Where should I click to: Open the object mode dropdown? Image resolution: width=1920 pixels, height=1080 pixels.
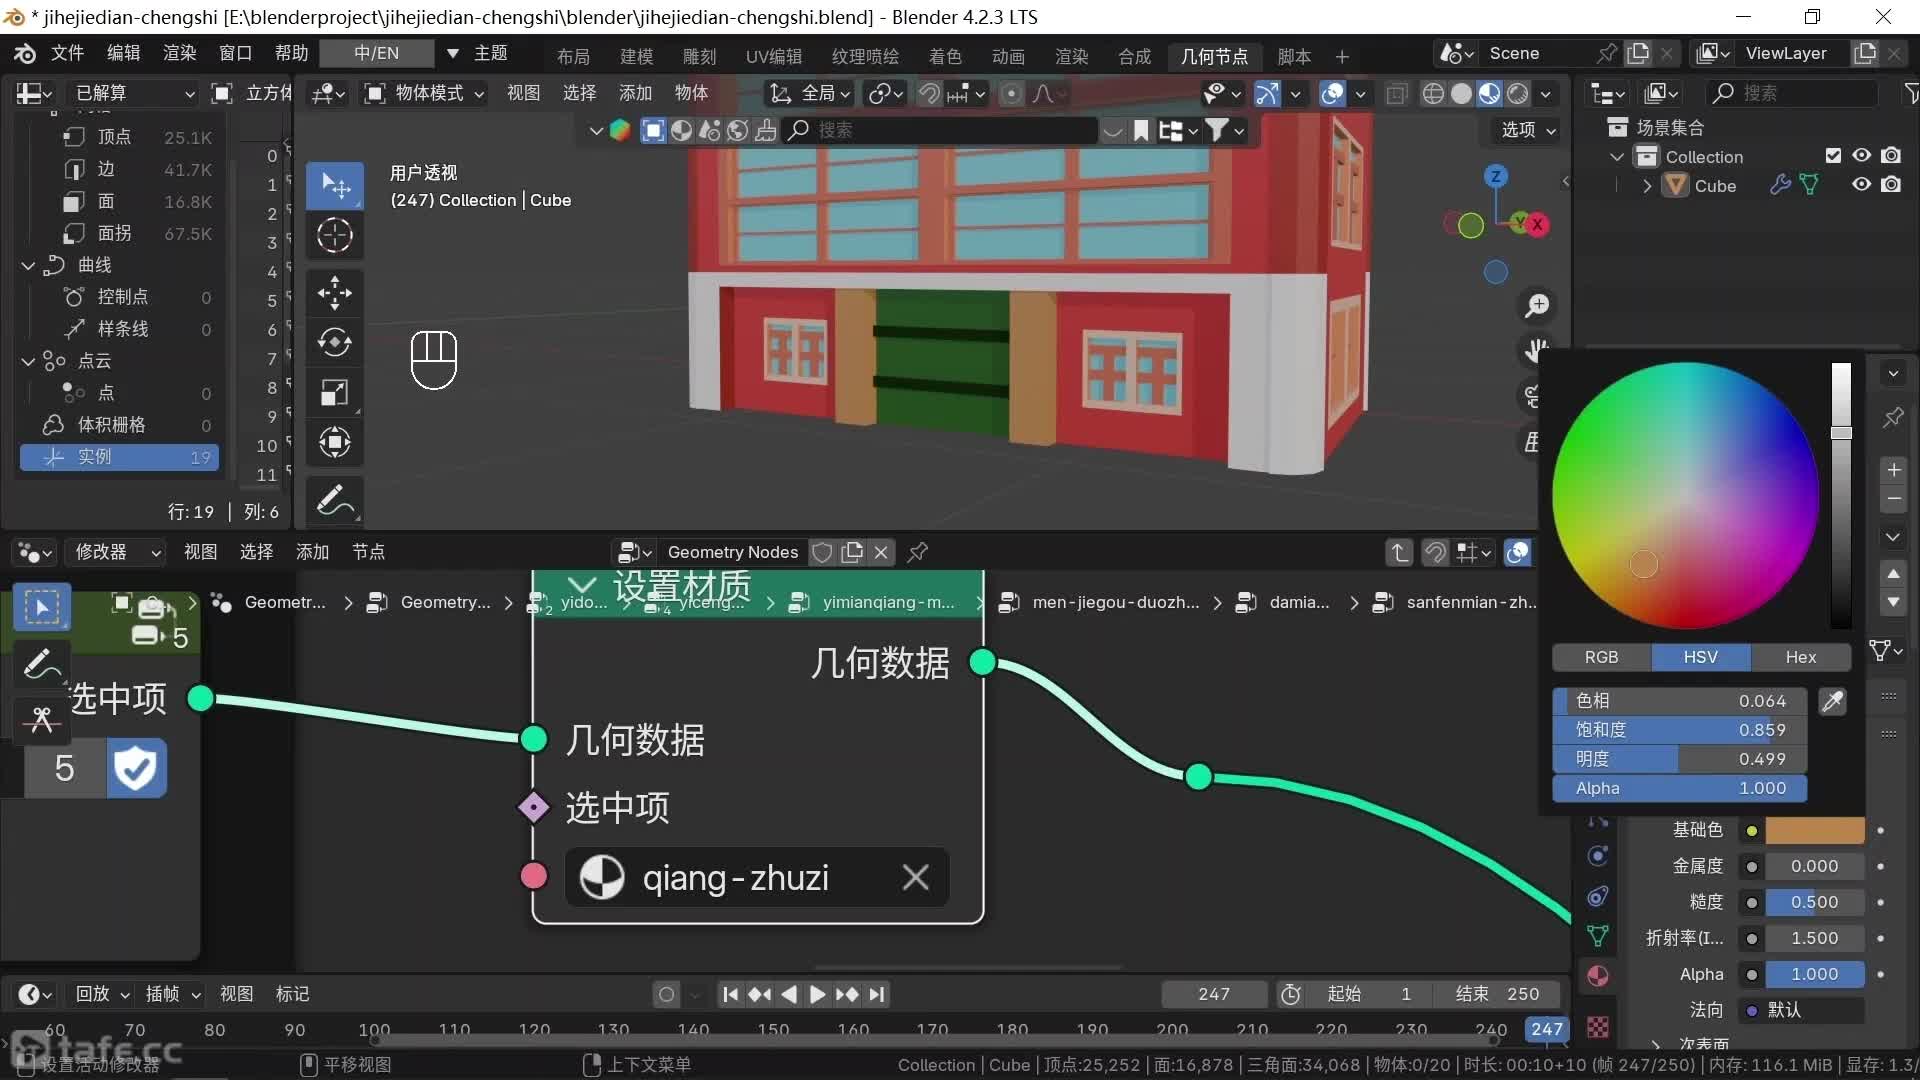click(x=424, y=93)
